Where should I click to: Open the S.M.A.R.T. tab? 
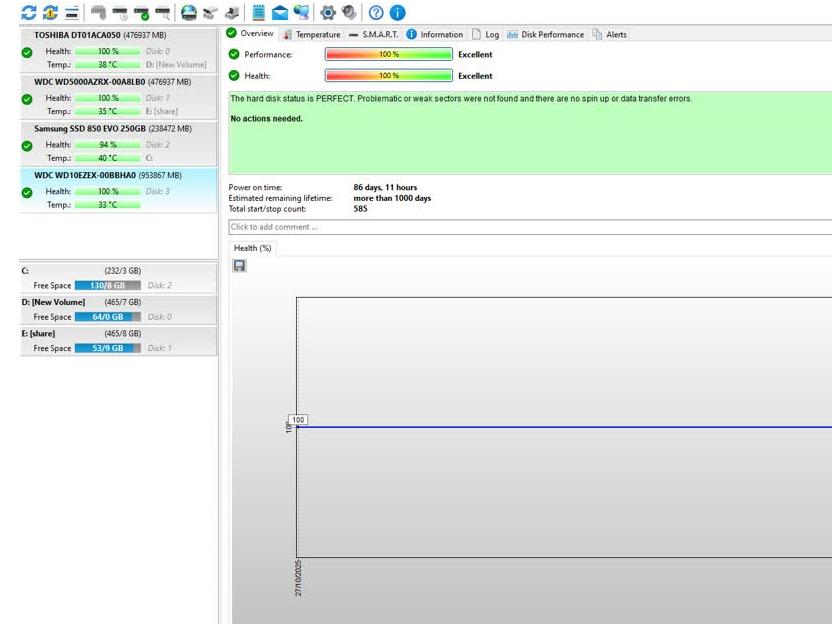(373, 34)
